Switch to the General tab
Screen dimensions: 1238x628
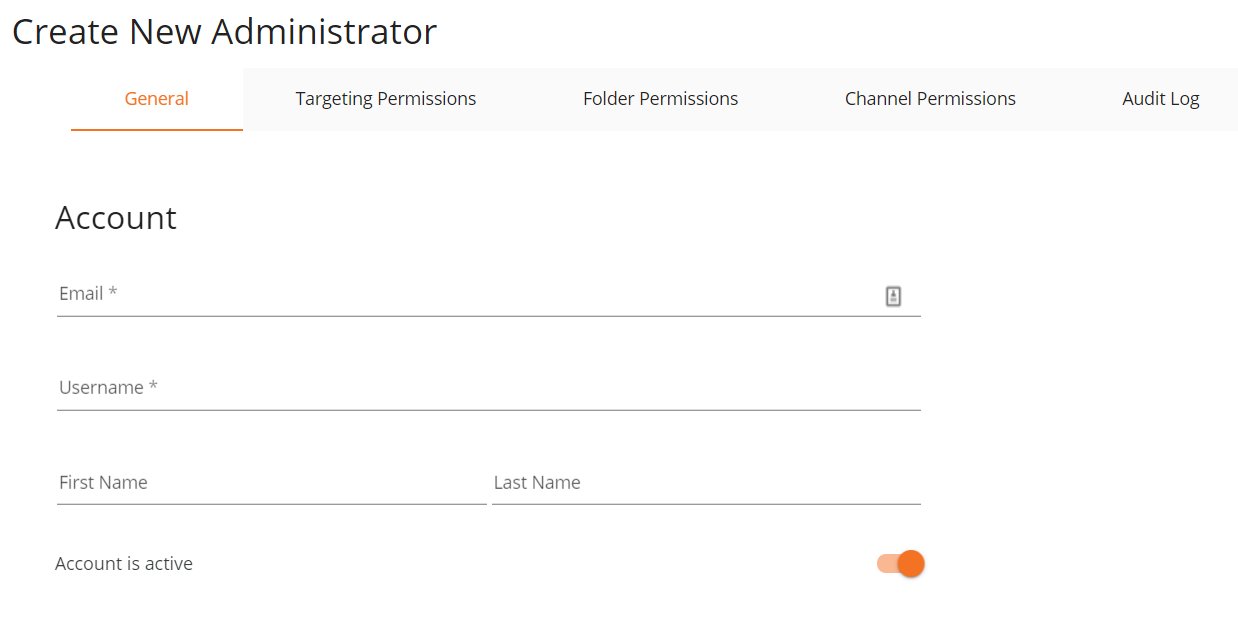[157, 99]
